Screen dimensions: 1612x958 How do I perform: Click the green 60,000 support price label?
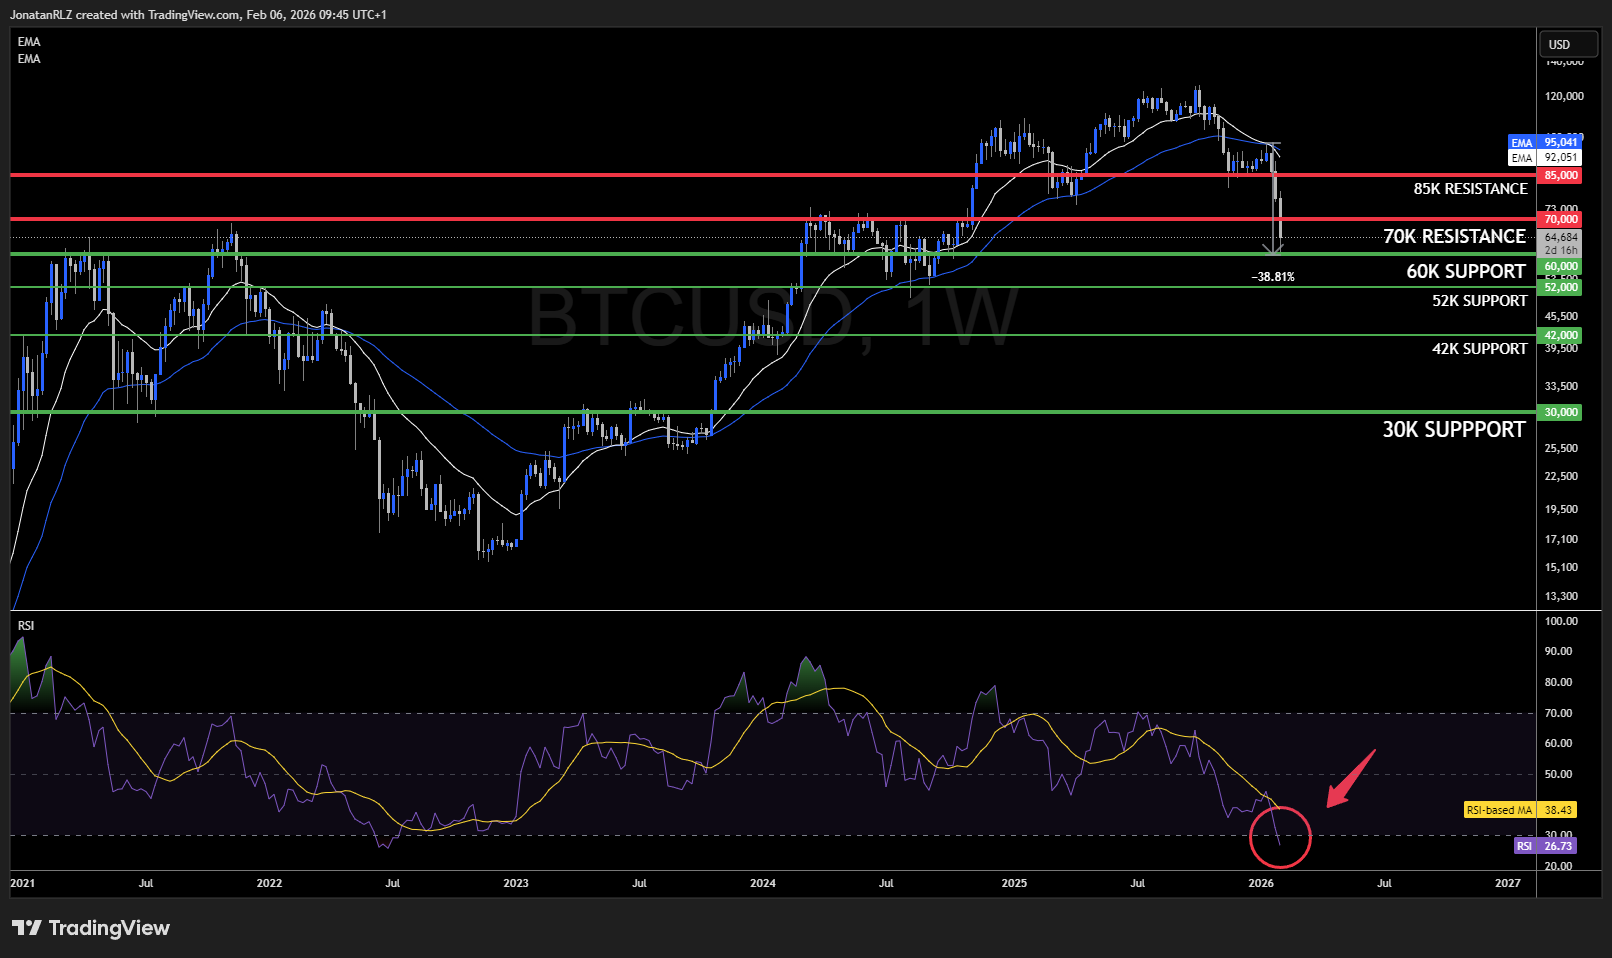click(x=1559, y=266)
